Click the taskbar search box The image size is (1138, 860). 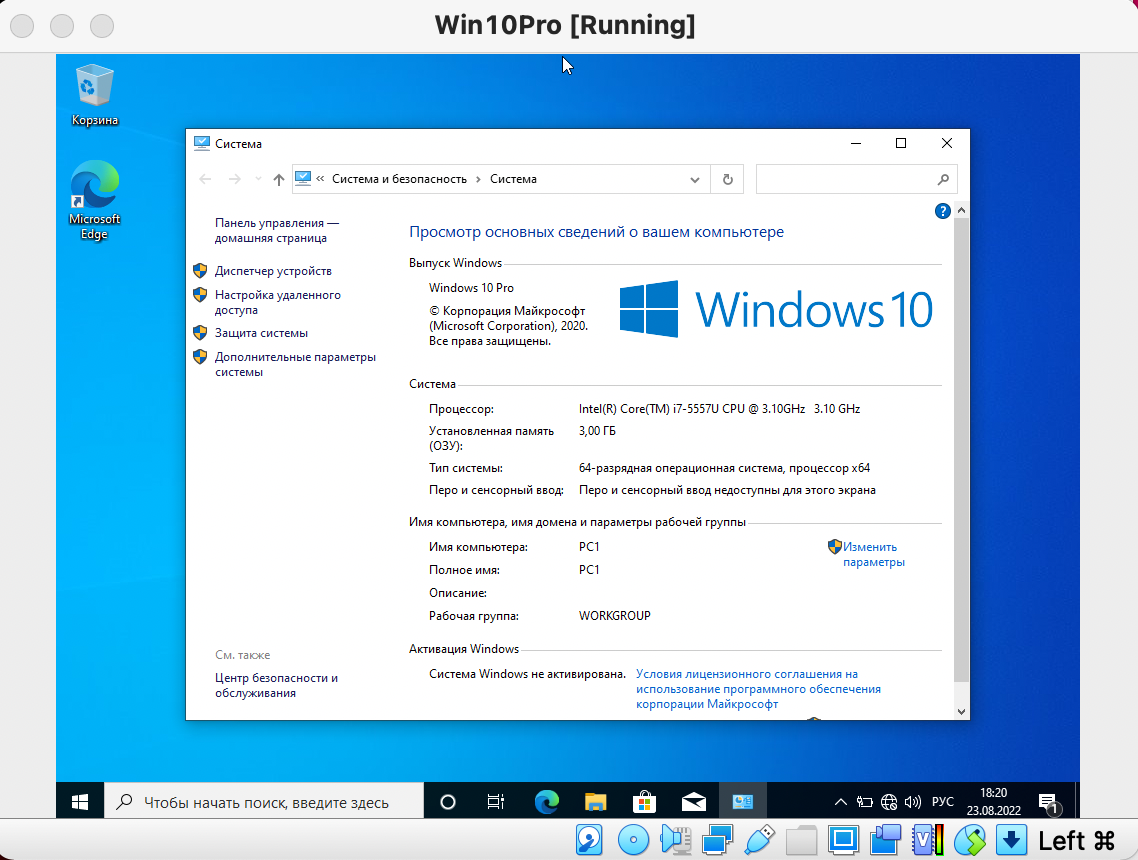264,801
